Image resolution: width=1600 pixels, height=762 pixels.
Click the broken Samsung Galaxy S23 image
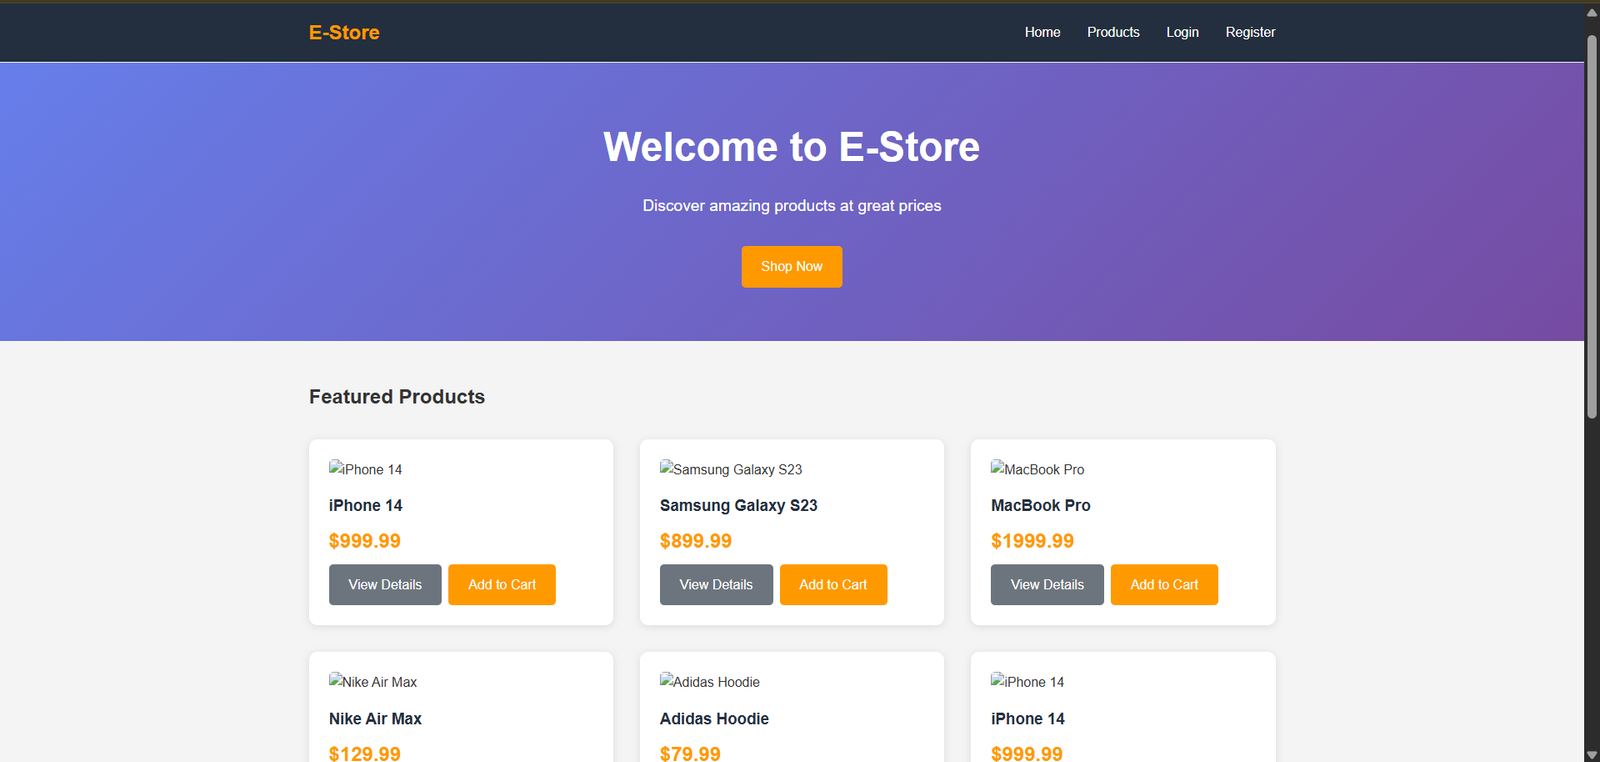tap(731, 469)
